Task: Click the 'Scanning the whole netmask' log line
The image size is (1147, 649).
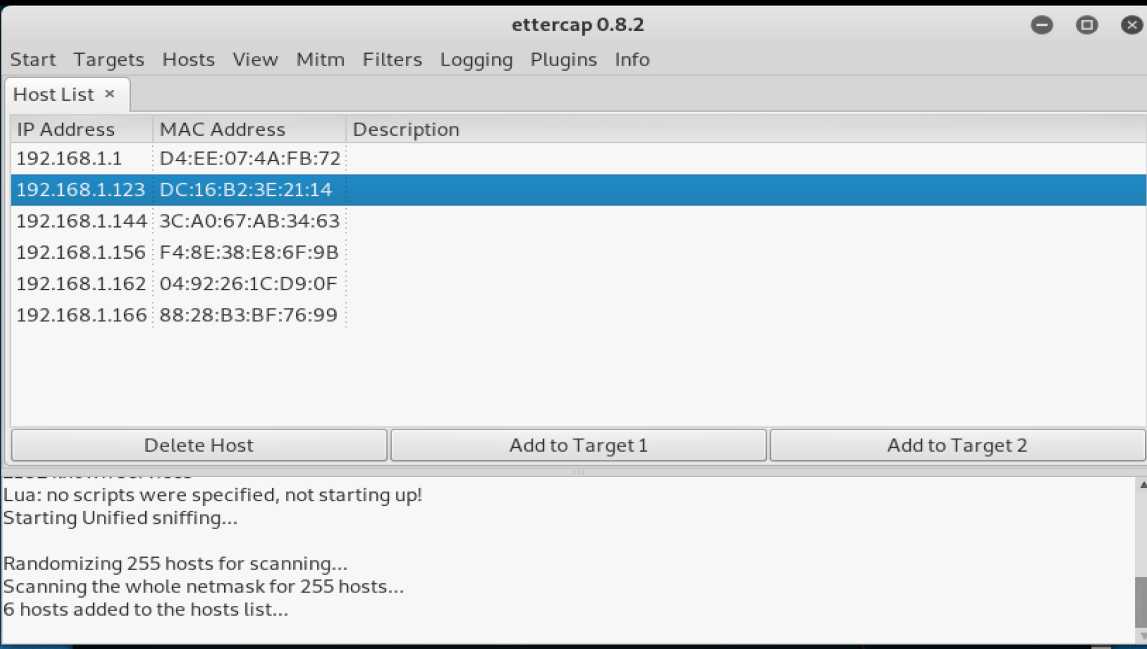Action: point(203,587)
